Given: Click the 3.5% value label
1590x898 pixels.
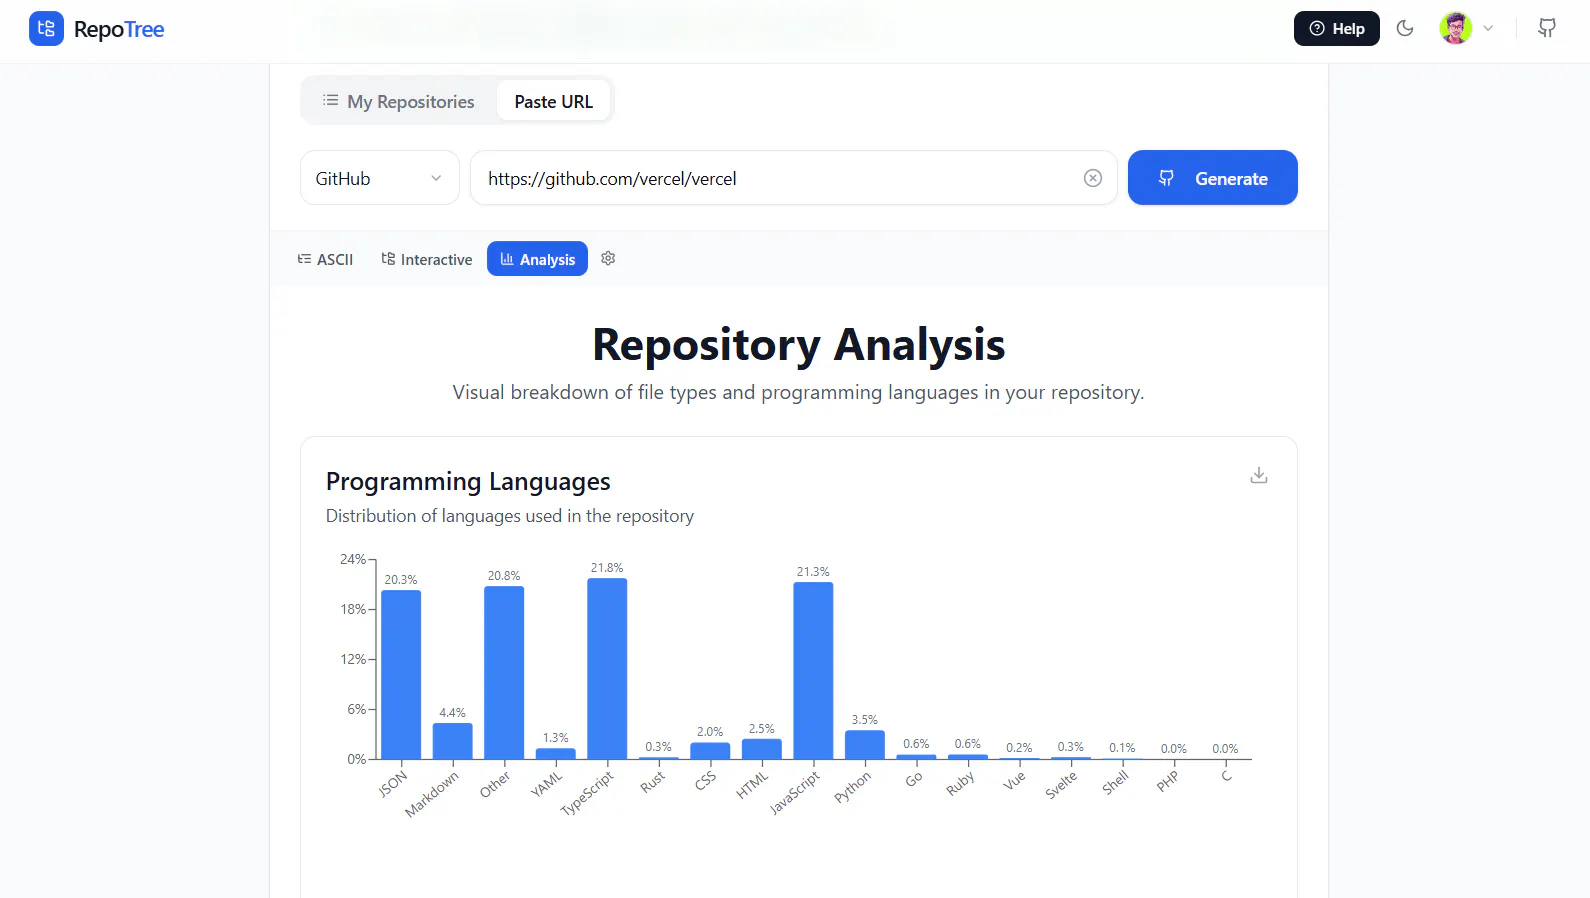Looking at the screenshot, I should (865, 720).
